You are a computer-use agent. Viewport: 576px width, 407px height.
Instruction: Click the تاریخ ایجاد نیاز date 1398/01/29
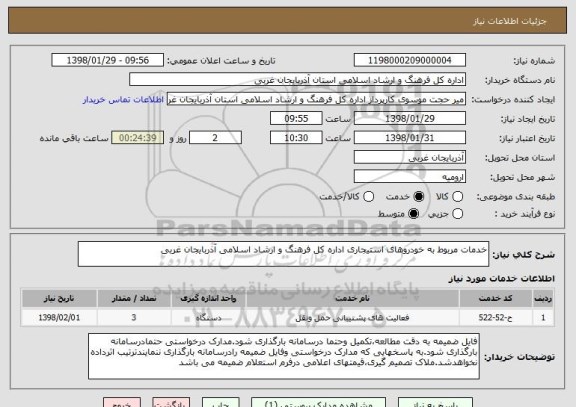pyautogui.click(x=410, y=119)
